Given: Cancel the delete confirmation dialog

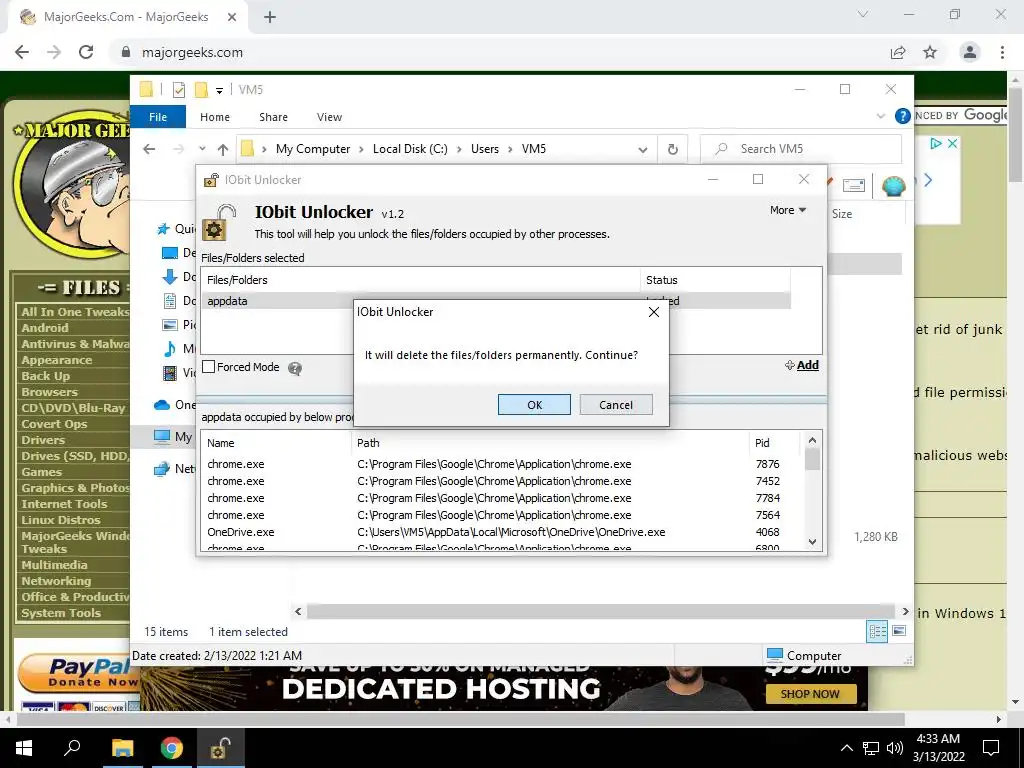Looking at the screenshot, I should (x=615, y=404).
